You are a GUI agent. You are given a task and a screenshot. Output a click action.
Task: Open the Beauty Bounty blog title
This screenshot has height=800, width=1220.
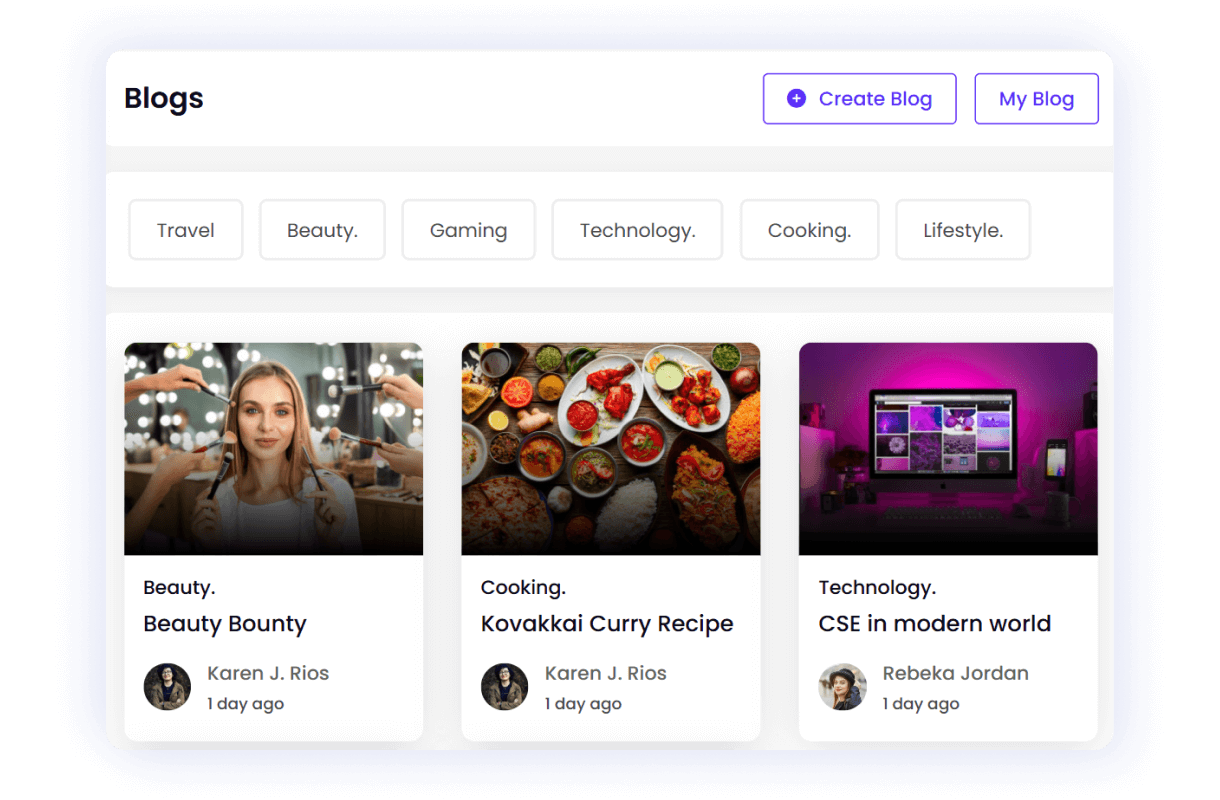(x=225, y=624)
